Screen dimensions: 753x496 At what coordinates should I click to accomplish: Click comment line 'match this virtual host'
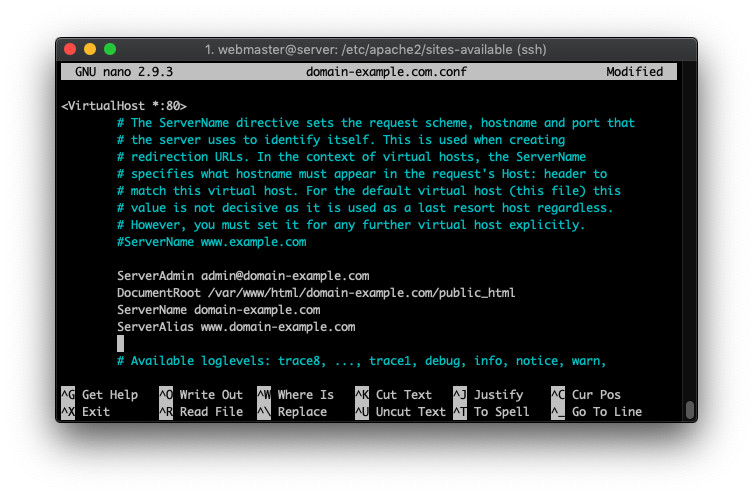[x=369, y=191]
